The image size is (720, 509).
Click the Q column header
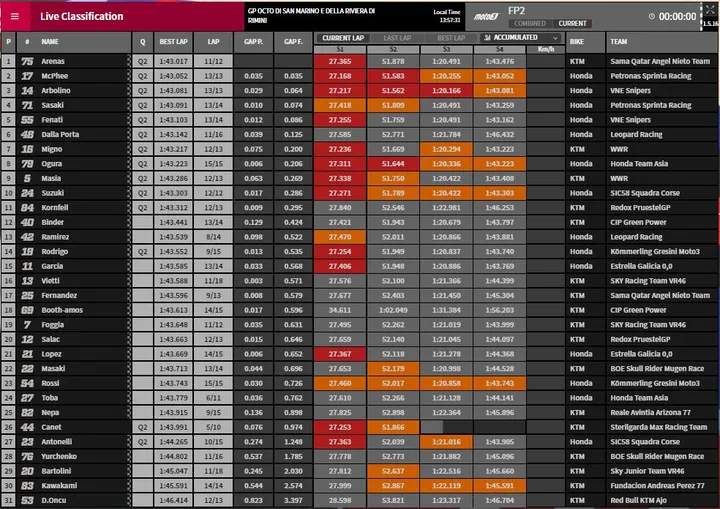pyautogui.click(x=143, y=42)
